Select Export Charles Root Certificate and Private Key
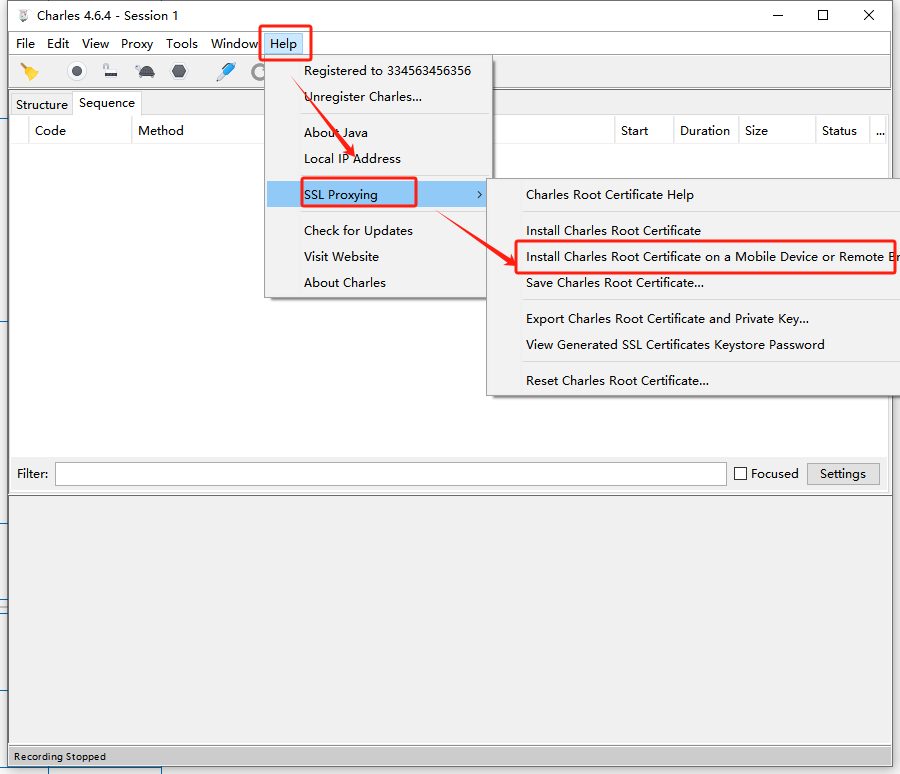The image size is (900, 774). [x=667, y=319]
